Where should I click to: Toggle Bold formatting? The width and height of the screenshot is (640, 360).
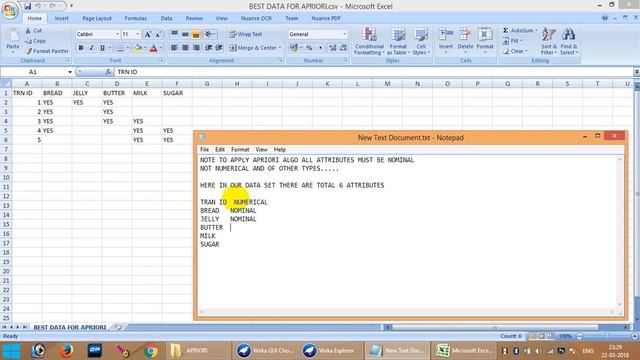(81, 48)
